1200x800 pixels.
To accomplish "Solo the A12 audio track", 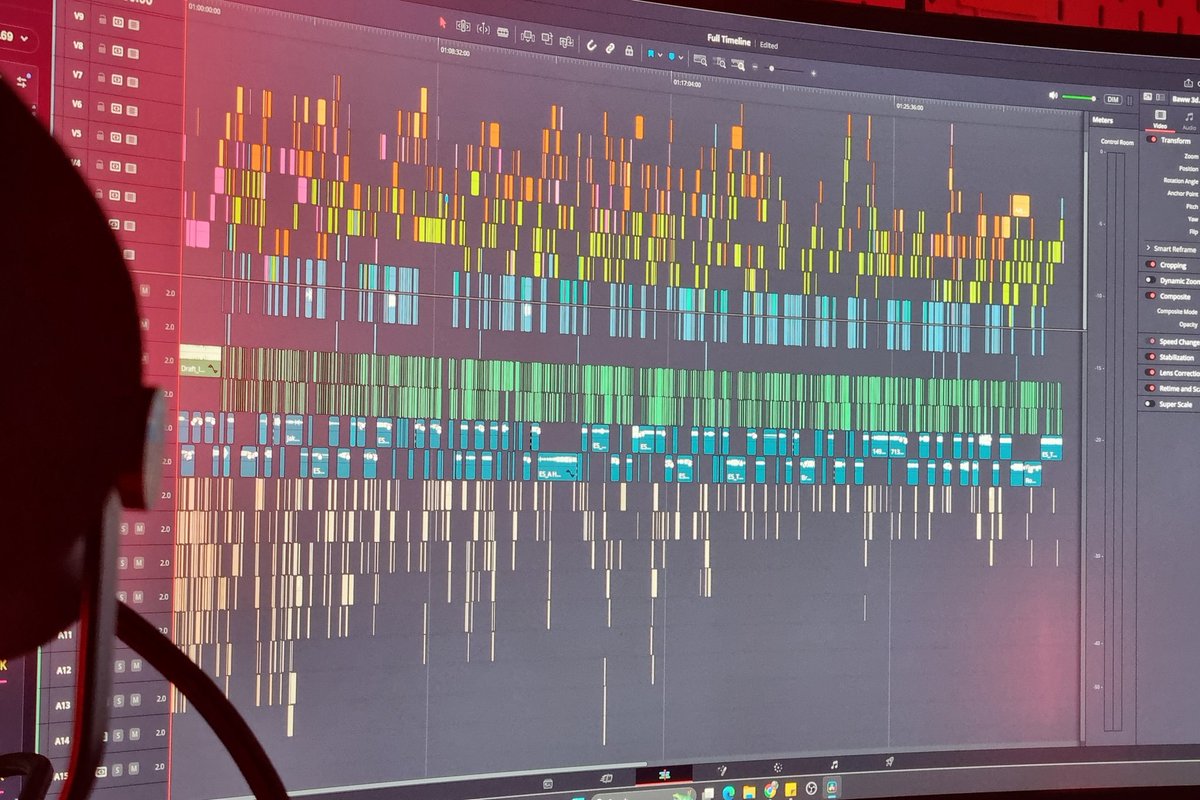I will tap(119, 666).
